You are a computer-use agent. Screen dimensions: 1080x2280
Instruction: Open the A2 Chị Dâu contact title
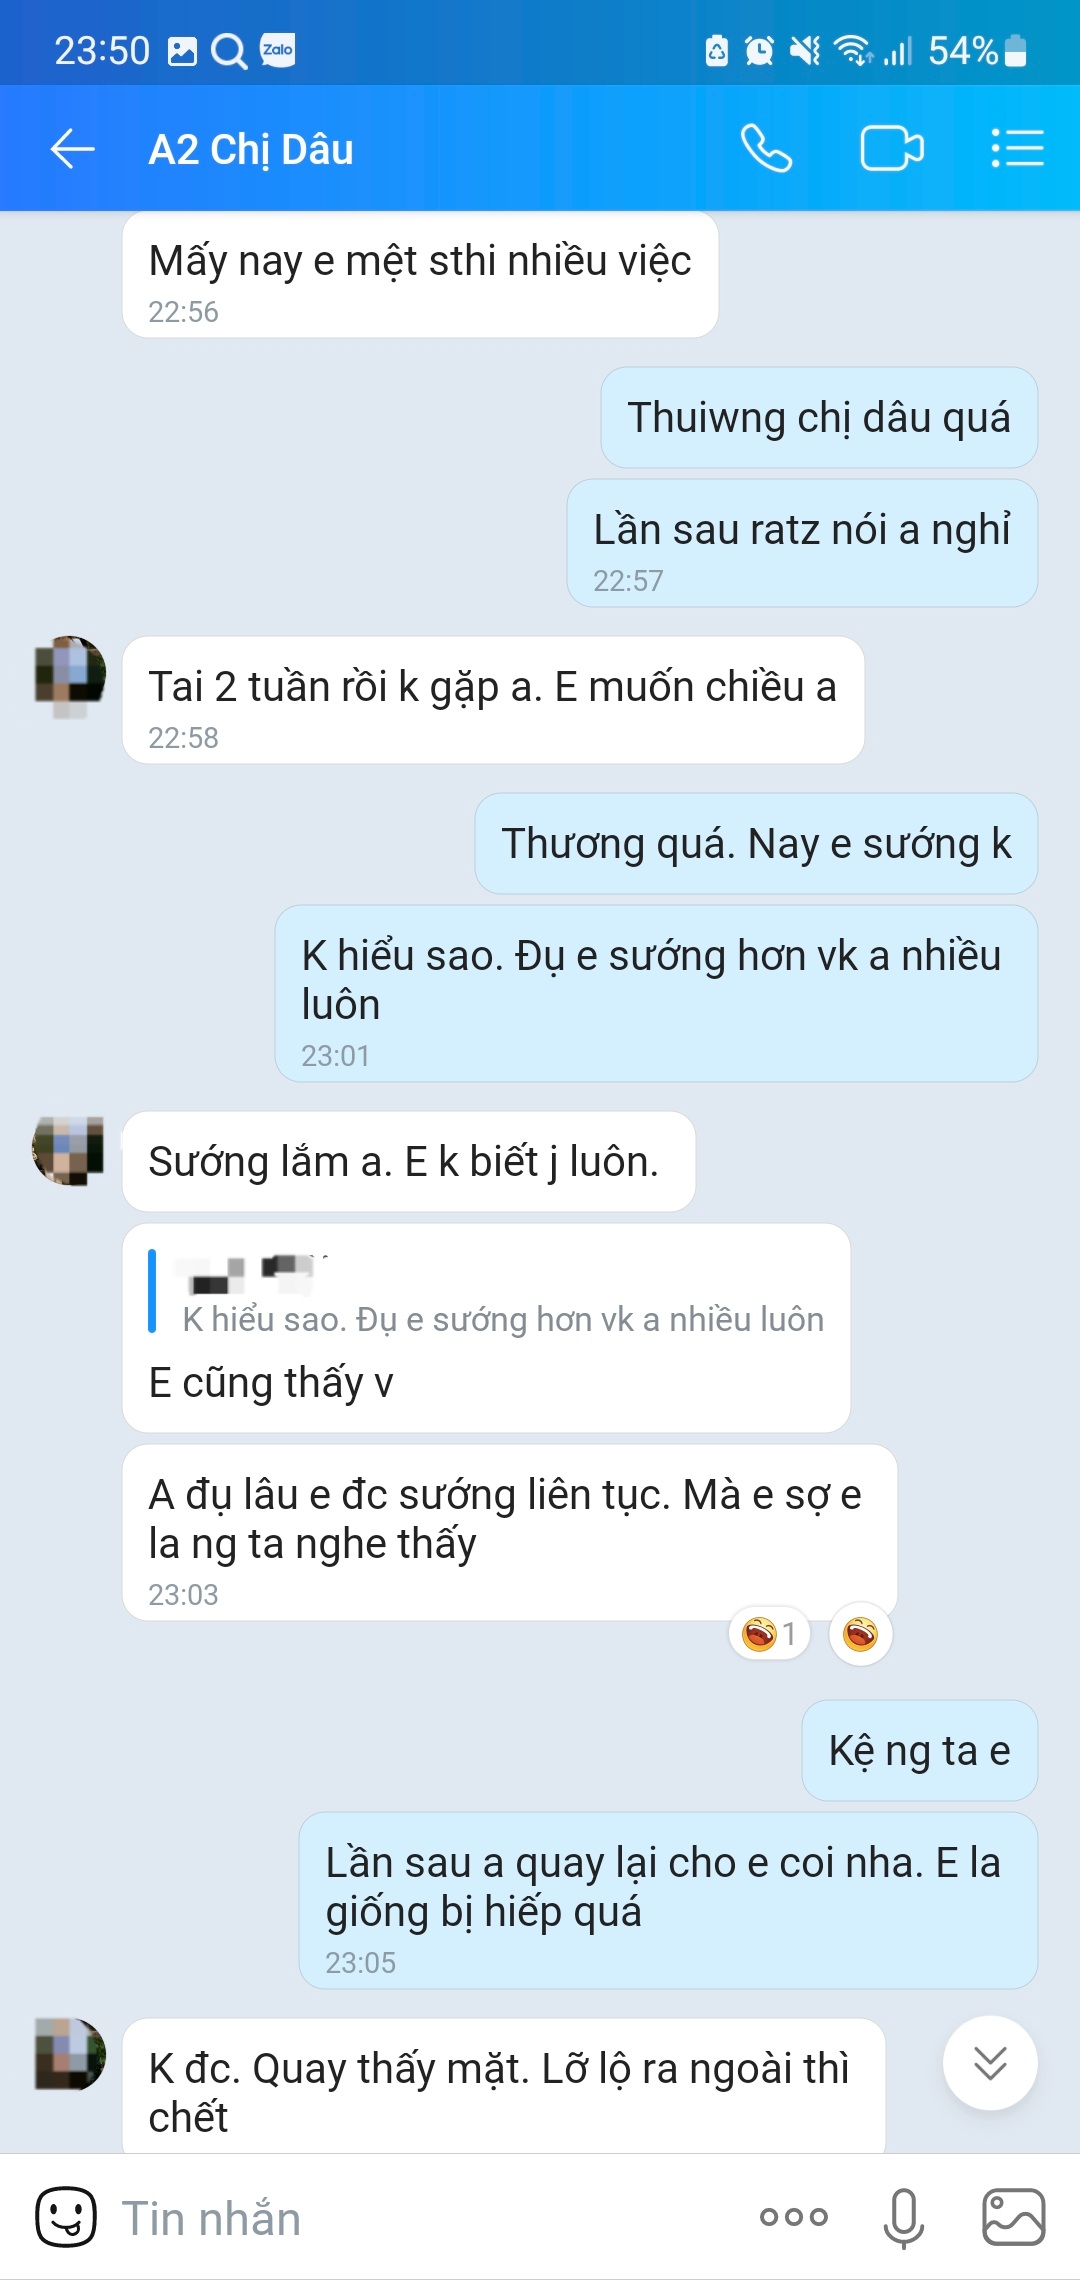251,149
